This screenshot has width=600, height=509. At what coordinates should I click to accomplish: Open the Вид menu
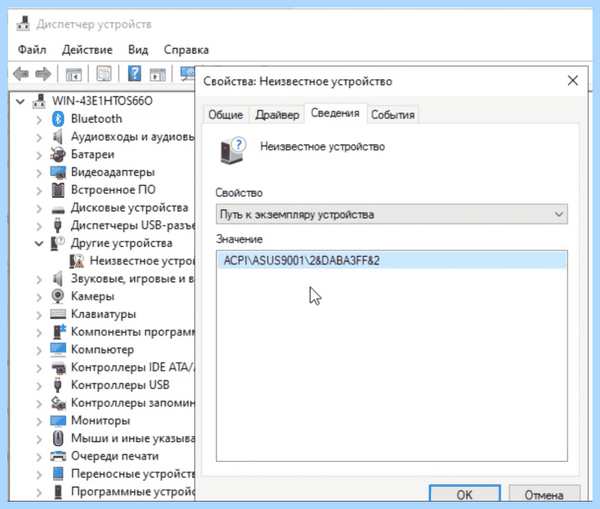(138, 50)
